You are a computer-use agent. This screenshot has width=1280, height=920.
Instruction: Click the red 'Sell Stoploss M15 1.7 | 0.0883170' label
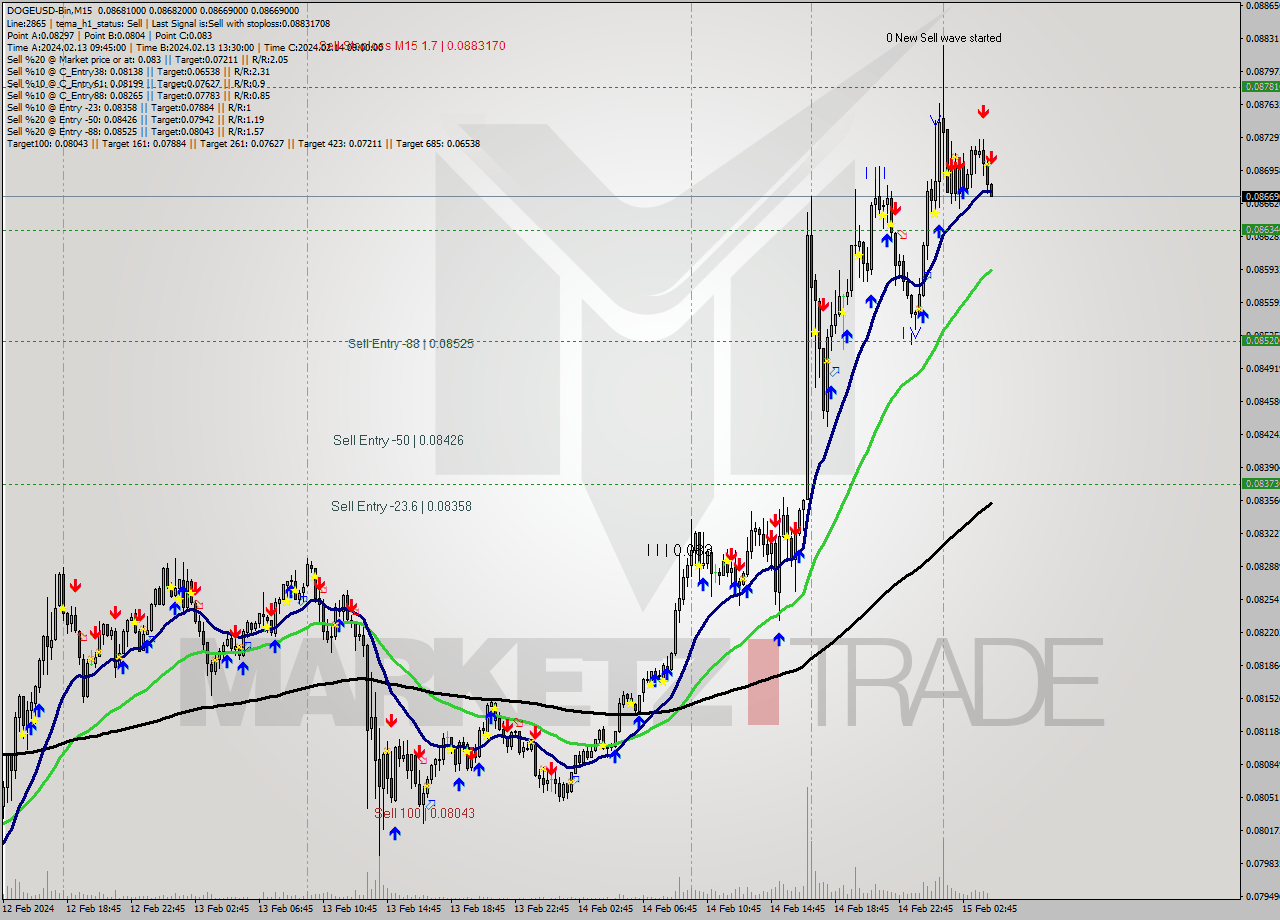[412, 45]
